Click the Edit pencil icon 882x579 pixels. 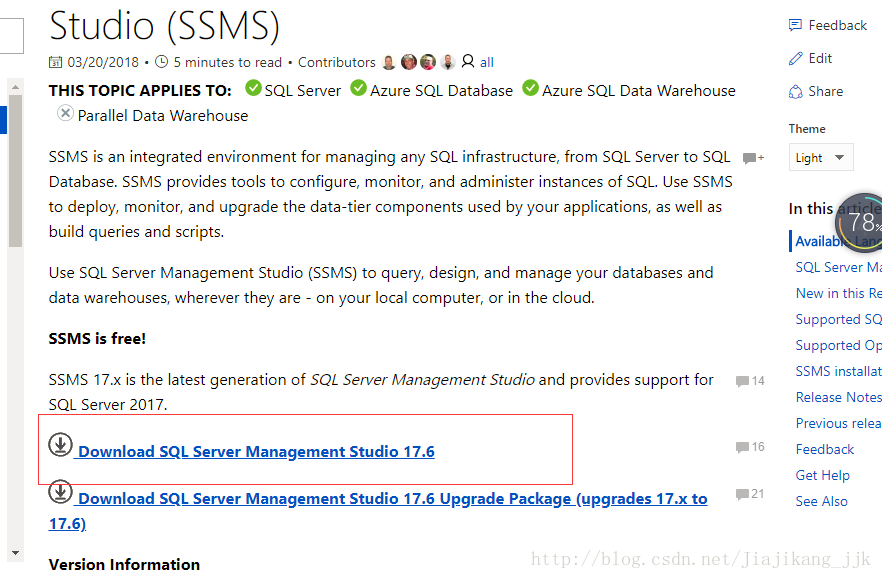(x=795, y=59)
